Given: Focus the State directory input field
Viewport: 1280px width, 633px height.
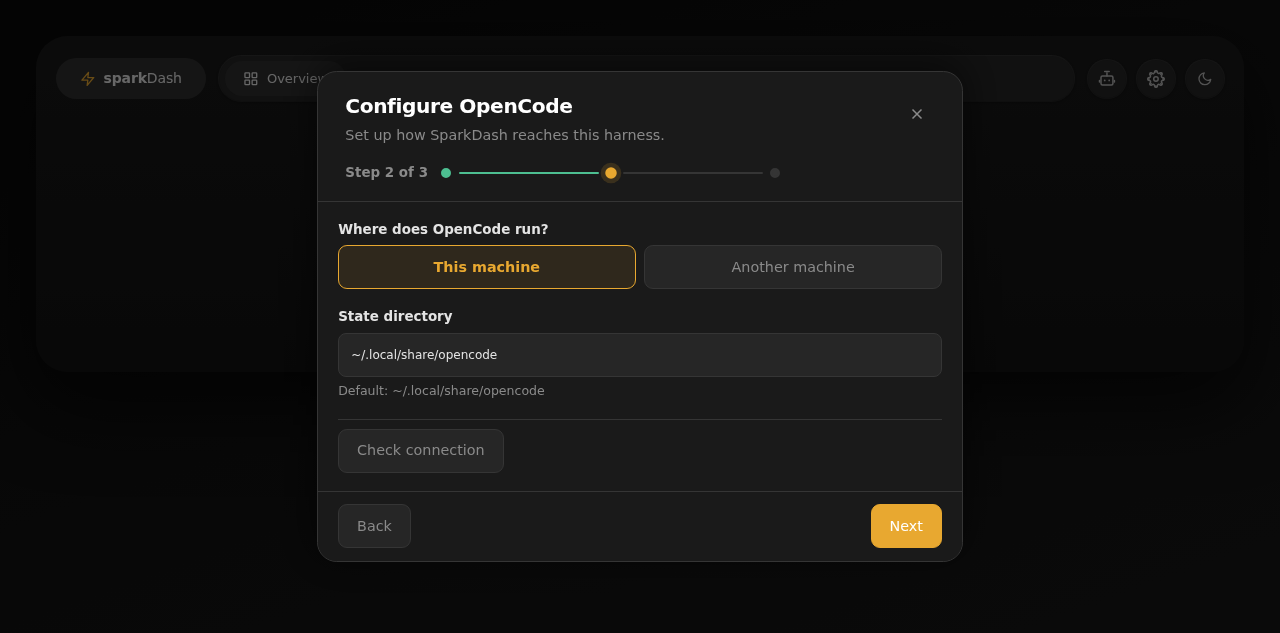Looking at the screenshot, I should click(640, 355).
